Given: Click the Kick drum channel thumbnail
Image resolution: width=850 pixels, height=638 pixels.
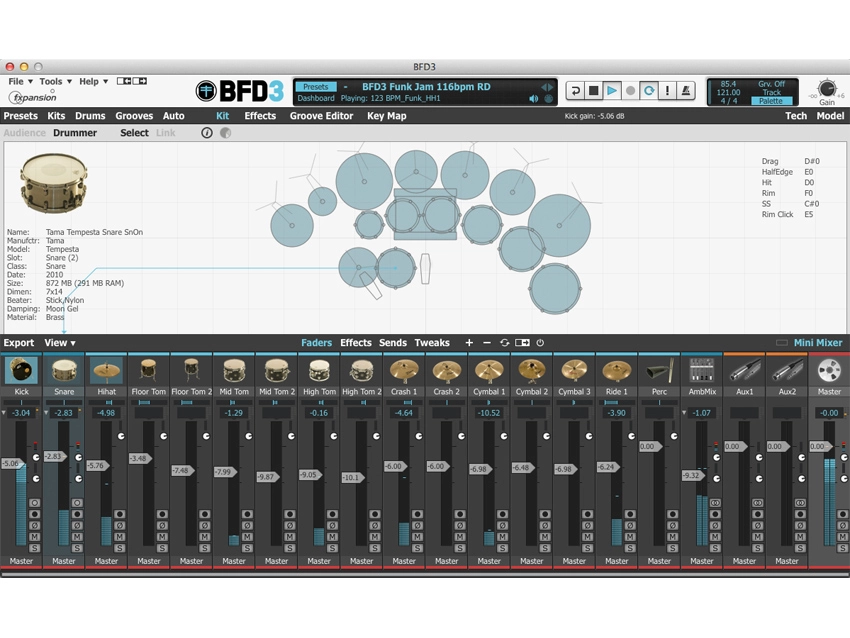Looking at the screenshot, I should click(x=21, y=371).
